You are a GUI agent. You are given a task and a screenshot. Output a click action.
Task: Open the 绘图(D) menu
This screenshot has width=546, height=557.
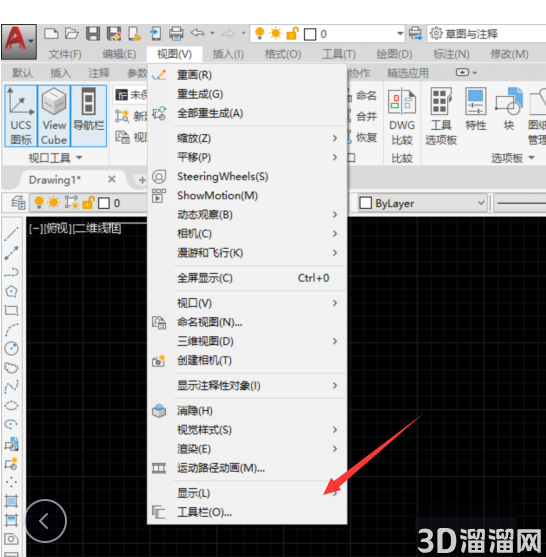pyautogui.click(x=394, y=54)
